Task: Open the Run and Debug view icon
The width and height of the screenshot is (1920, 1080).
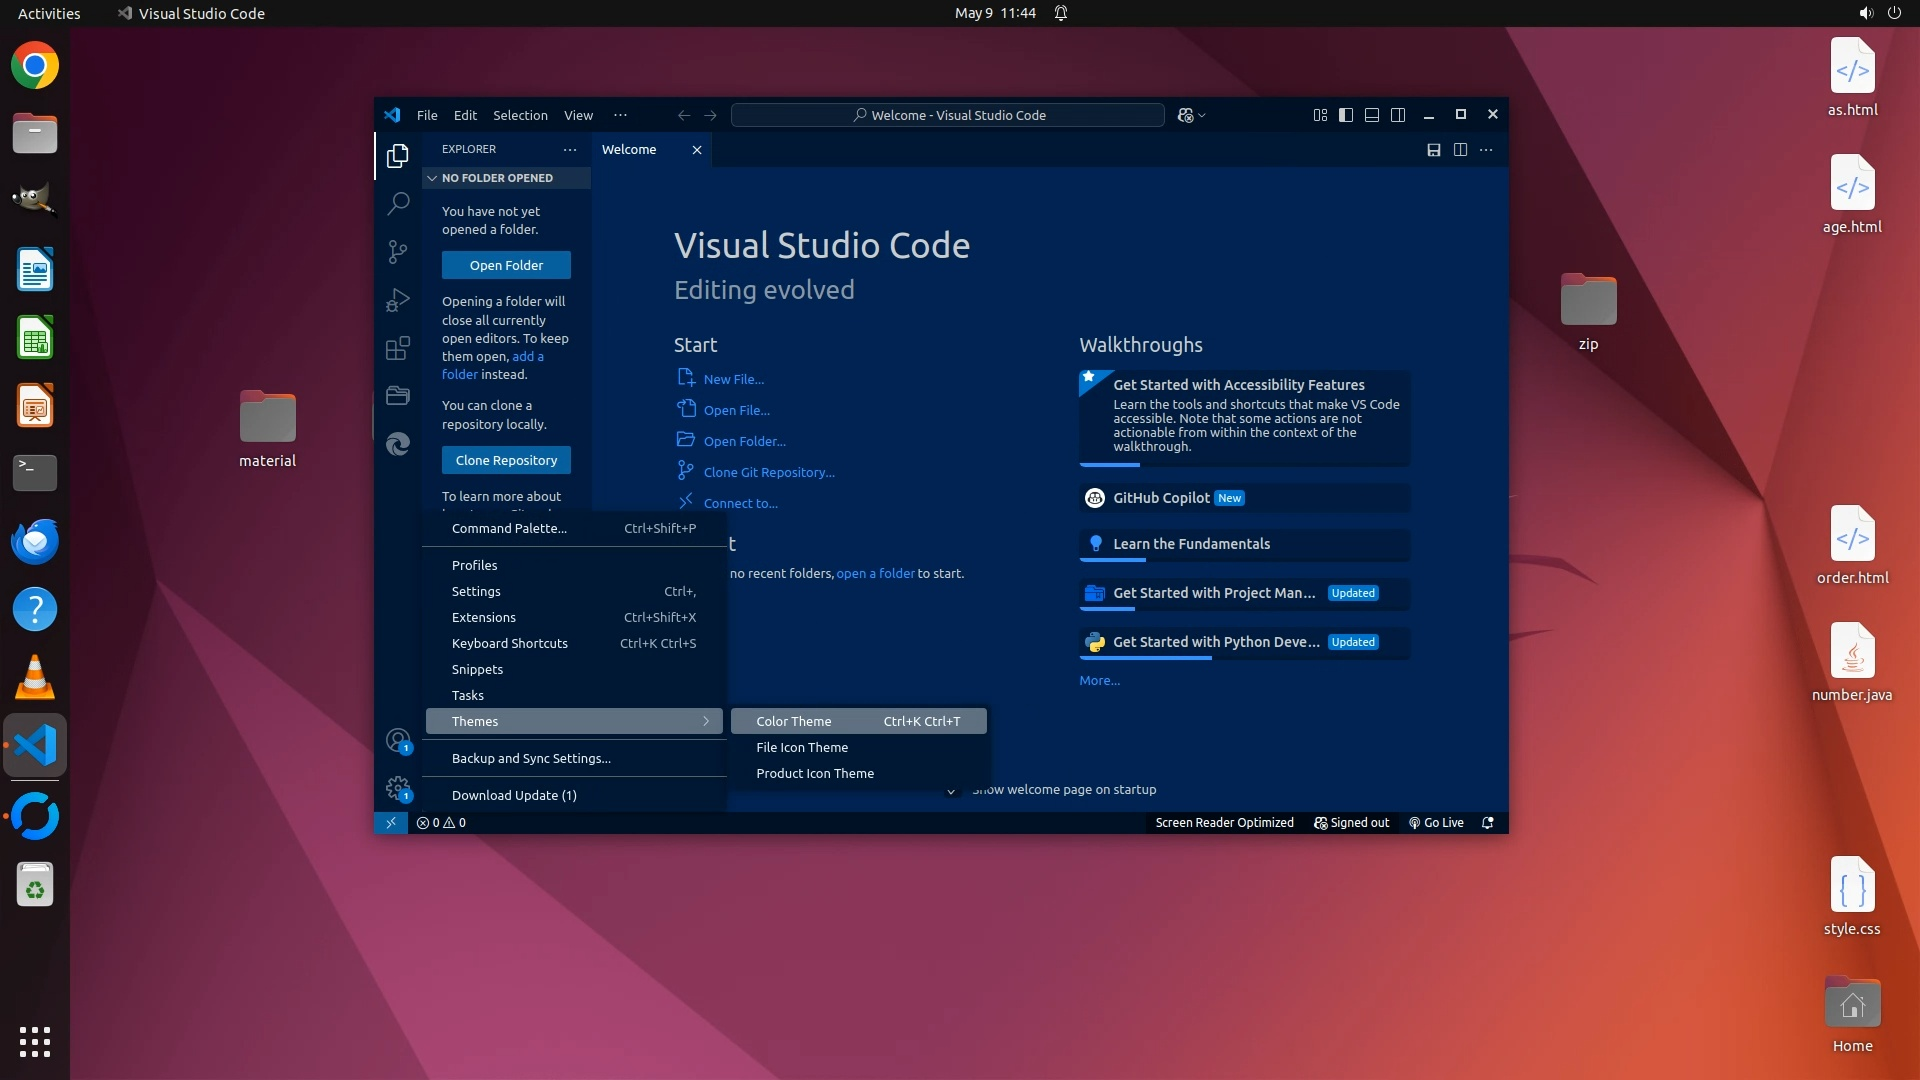Action: coord(398,299)
